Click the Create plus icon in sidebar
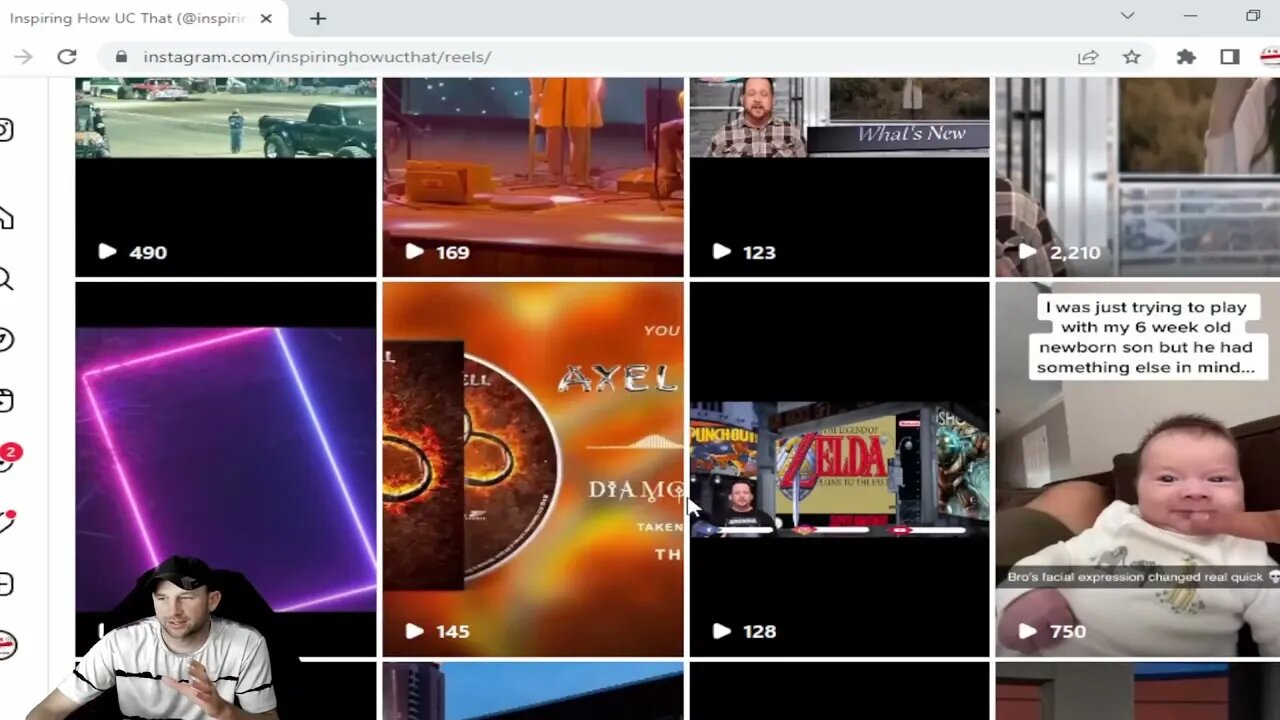 [5, 584]
